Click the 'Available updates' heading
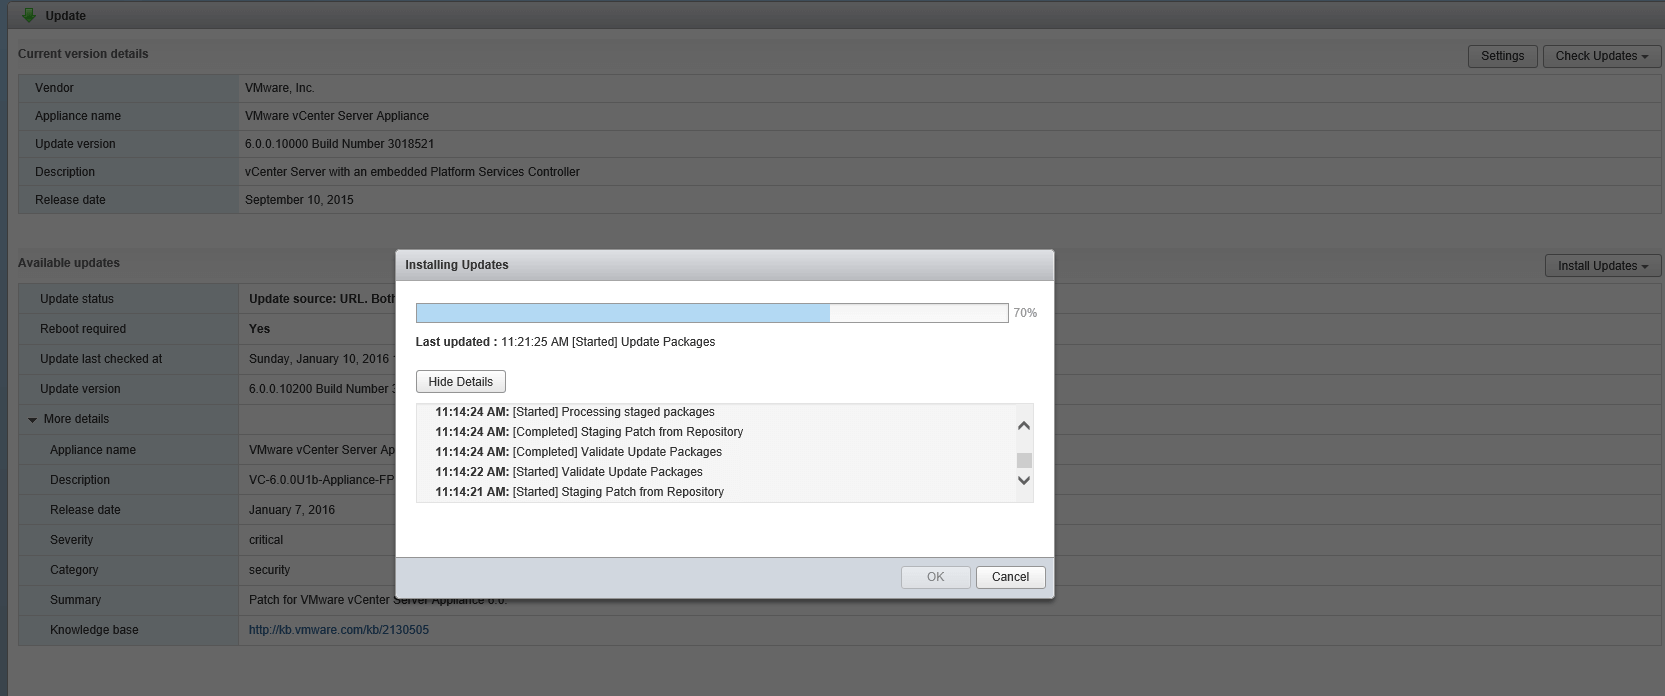This screenshot has width=1665, height=696. 69,263
